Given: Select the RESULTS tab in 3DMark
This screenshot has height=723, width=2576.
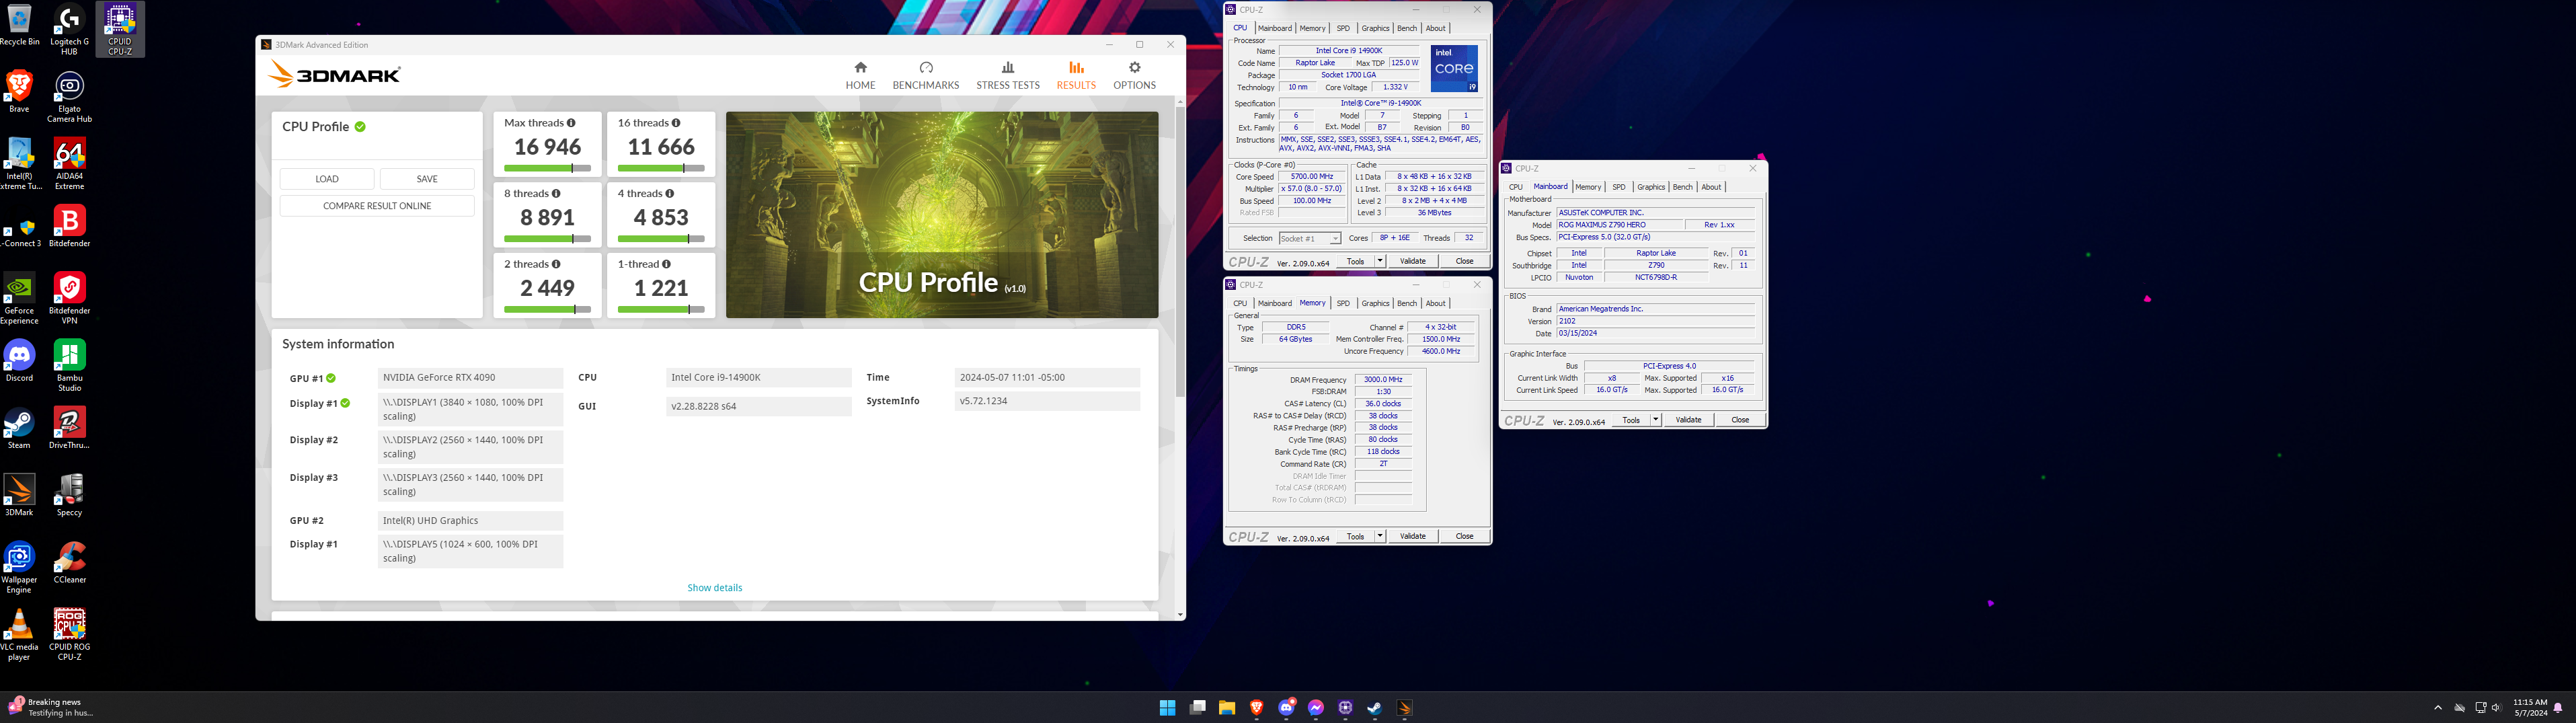Looking at the screenshot, I should pyautogui.click(x=1076, y=75).
